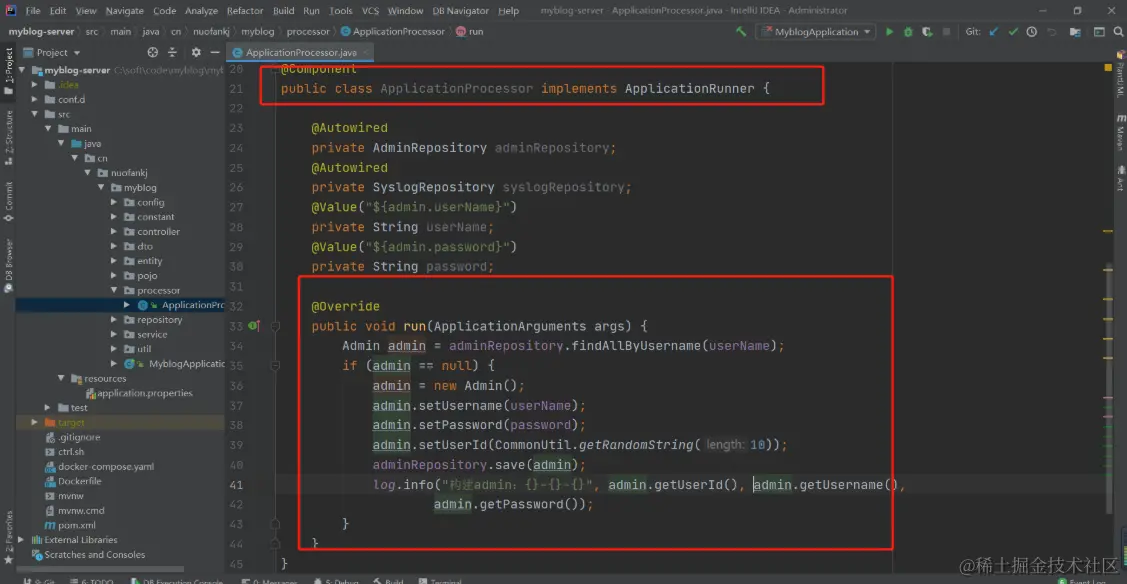Select the ApplicationProcessor class icon in tree
This screenshot has width=1127, height=584.
143,305
